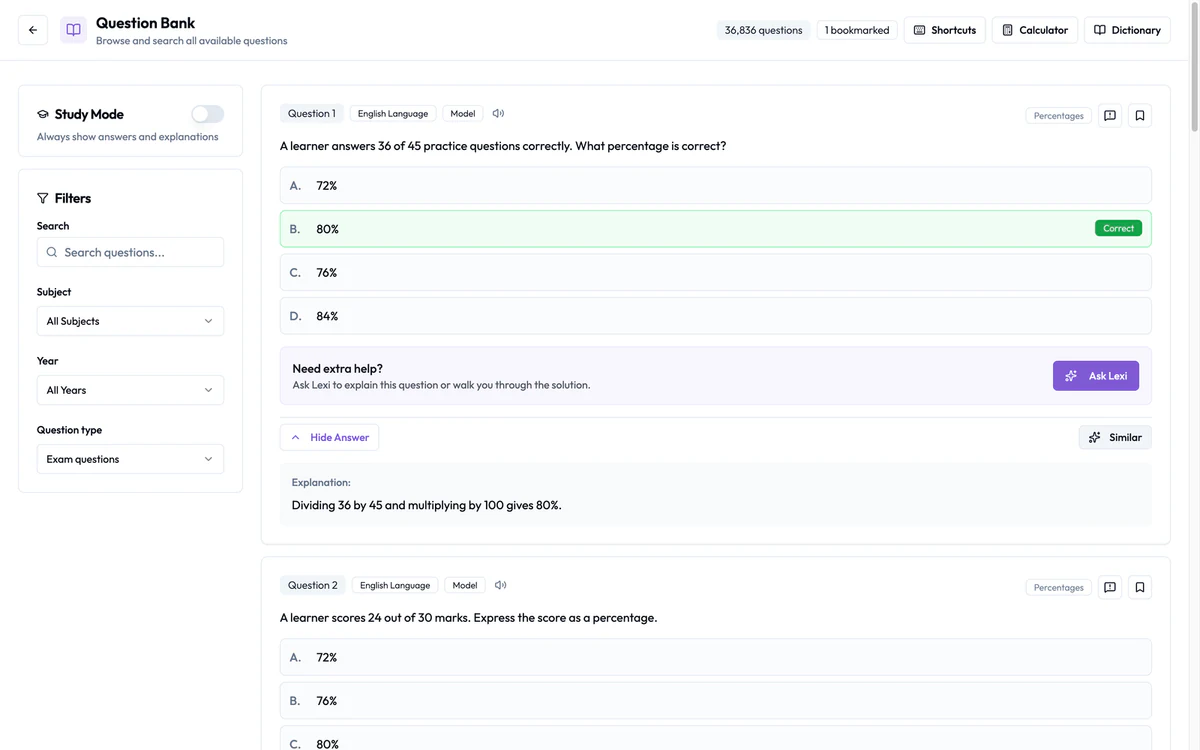Select option C 76% in Question 1
Viewport: 1200px width, 750px height.
click(x=716, y=272)
